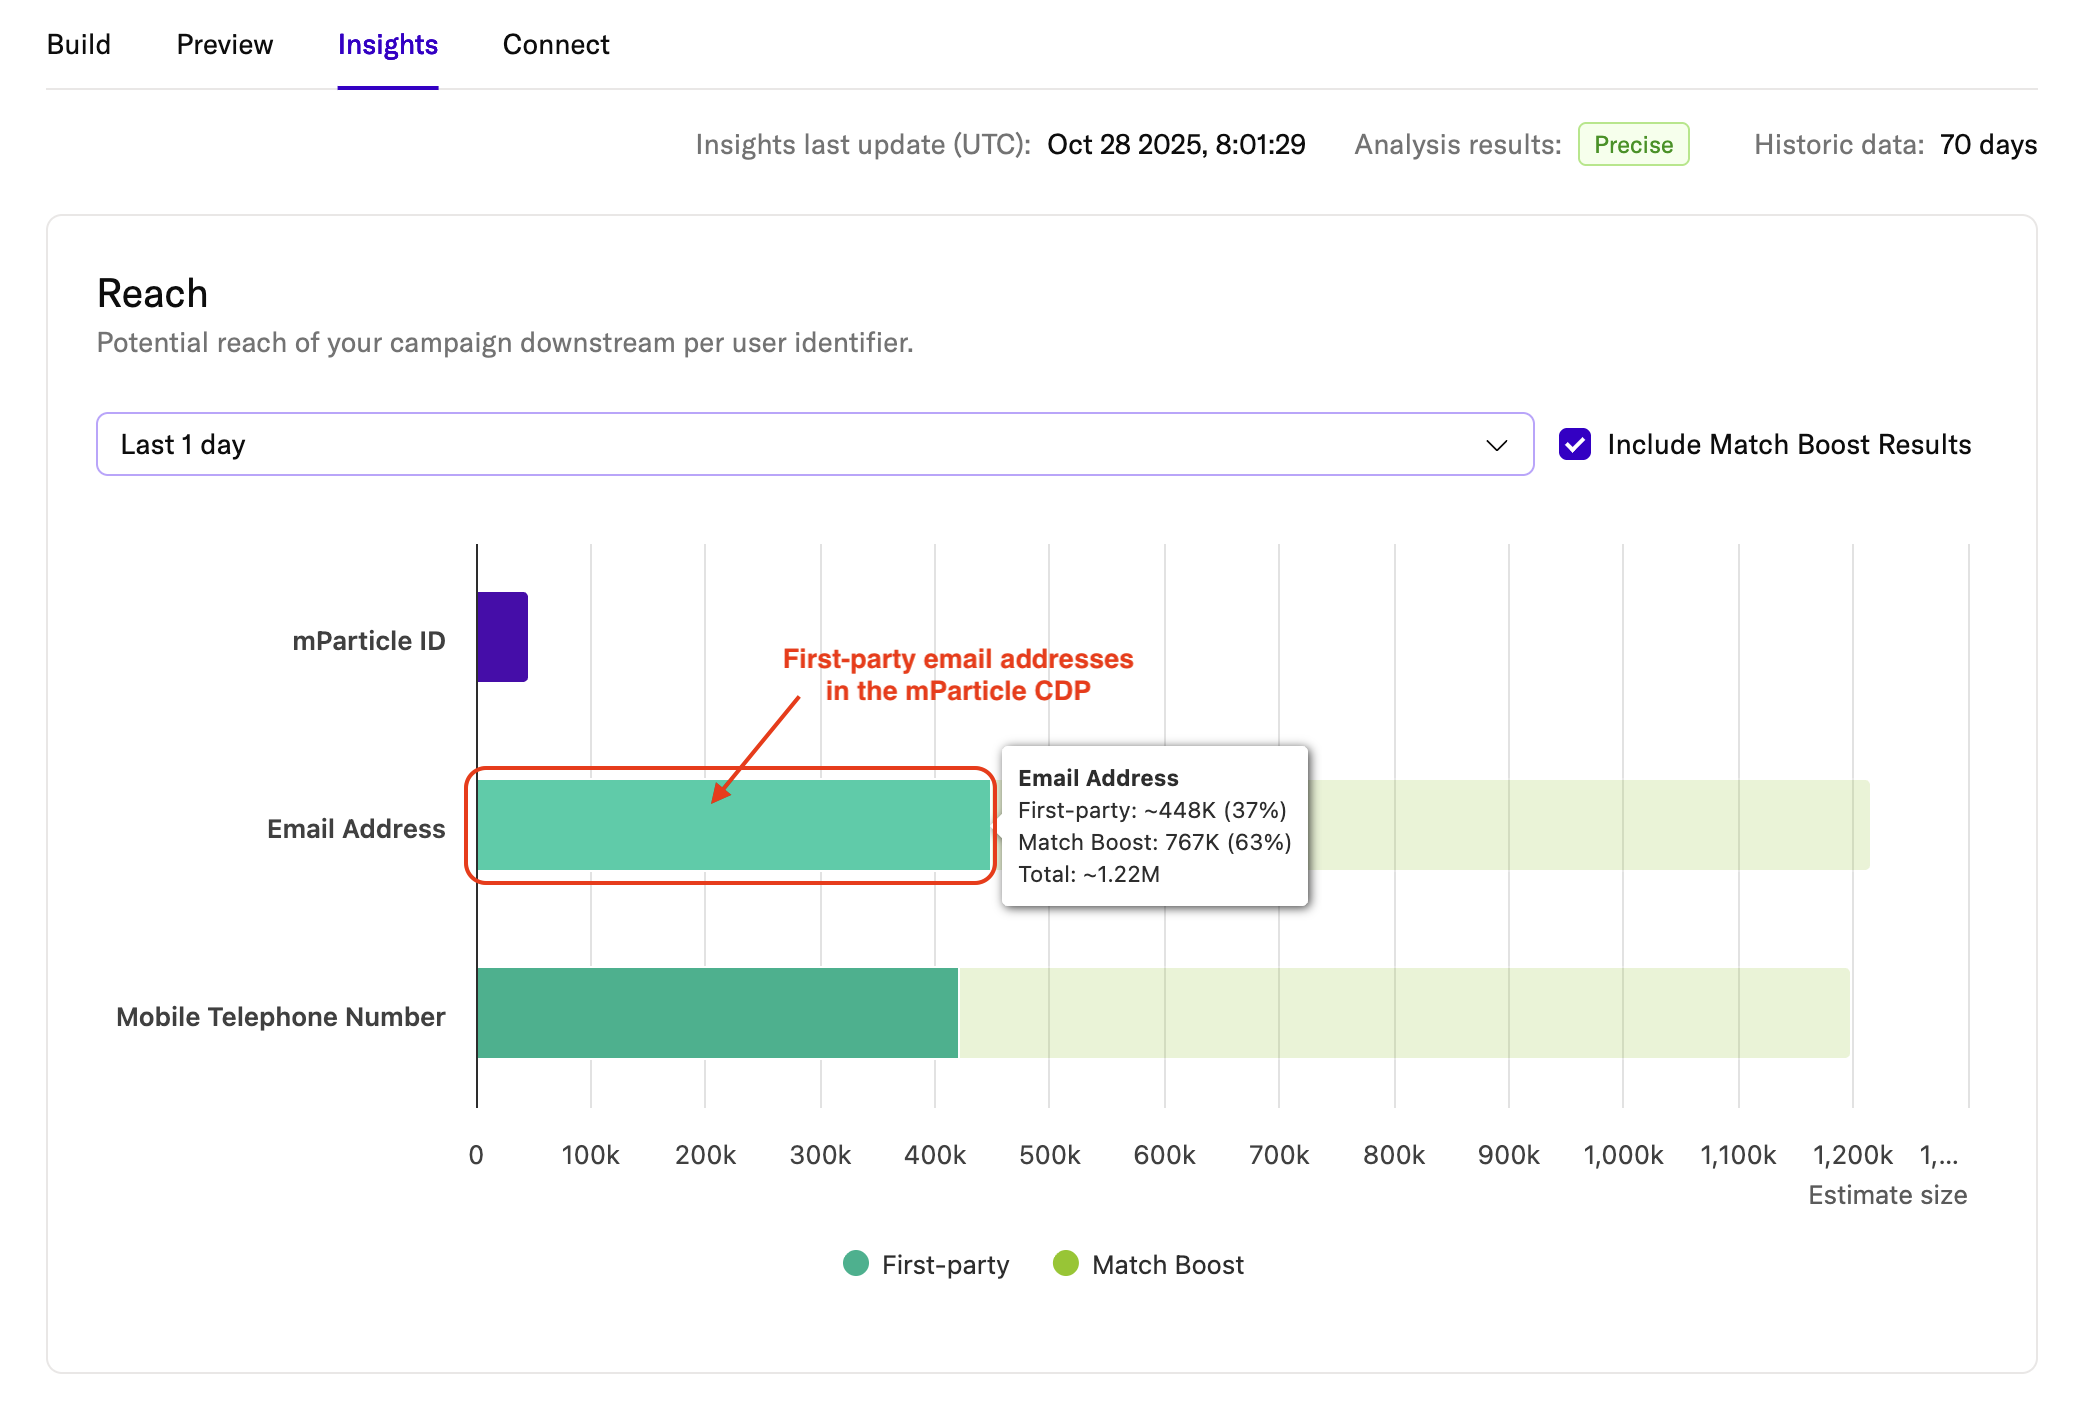The image size is (2090, 1408).
Task: Click the Email Address tooltip box
Action: click(x=1154, y=826)
